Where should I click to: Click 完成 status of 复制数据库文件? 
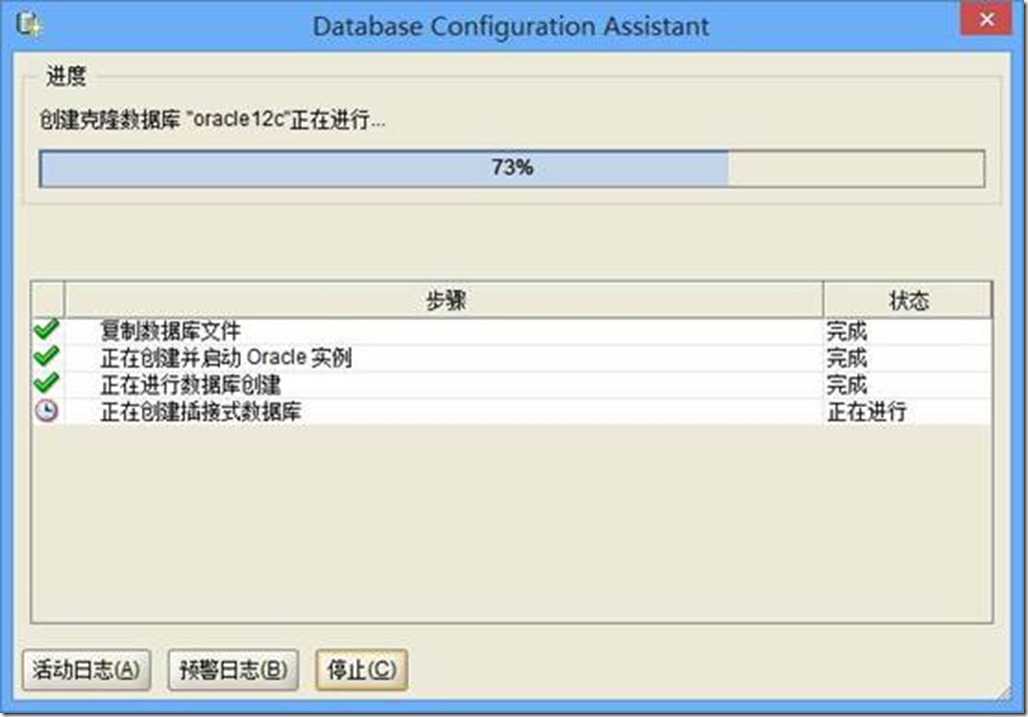coord(846,332)
